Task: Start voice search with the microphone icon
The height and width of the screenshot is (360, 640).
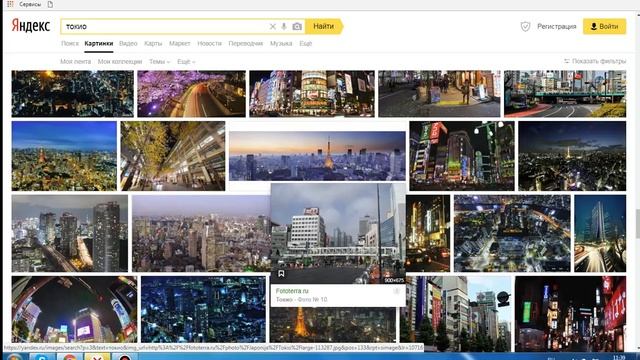Action: tap(284, 27)
